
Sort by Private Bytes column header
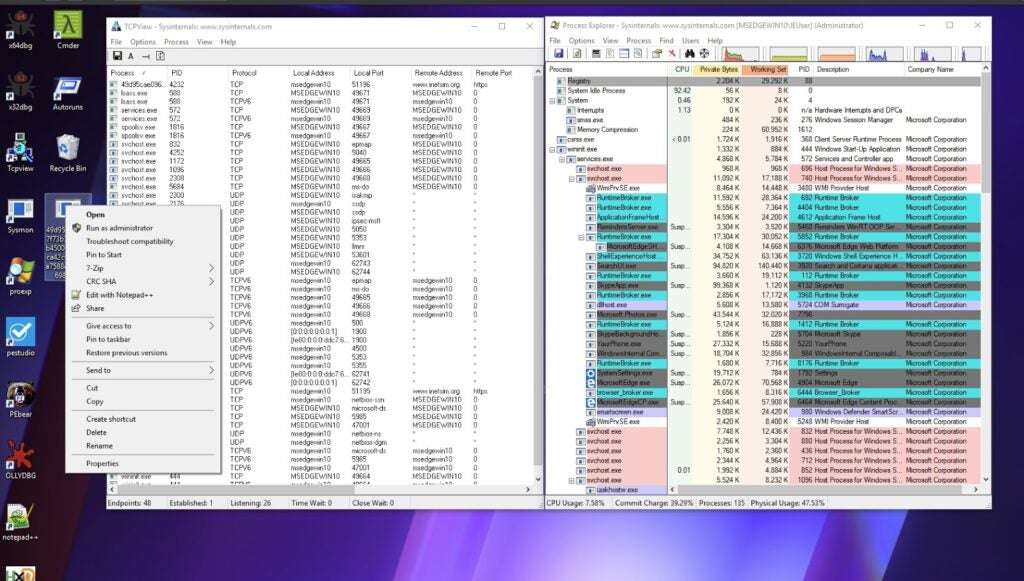717,69
